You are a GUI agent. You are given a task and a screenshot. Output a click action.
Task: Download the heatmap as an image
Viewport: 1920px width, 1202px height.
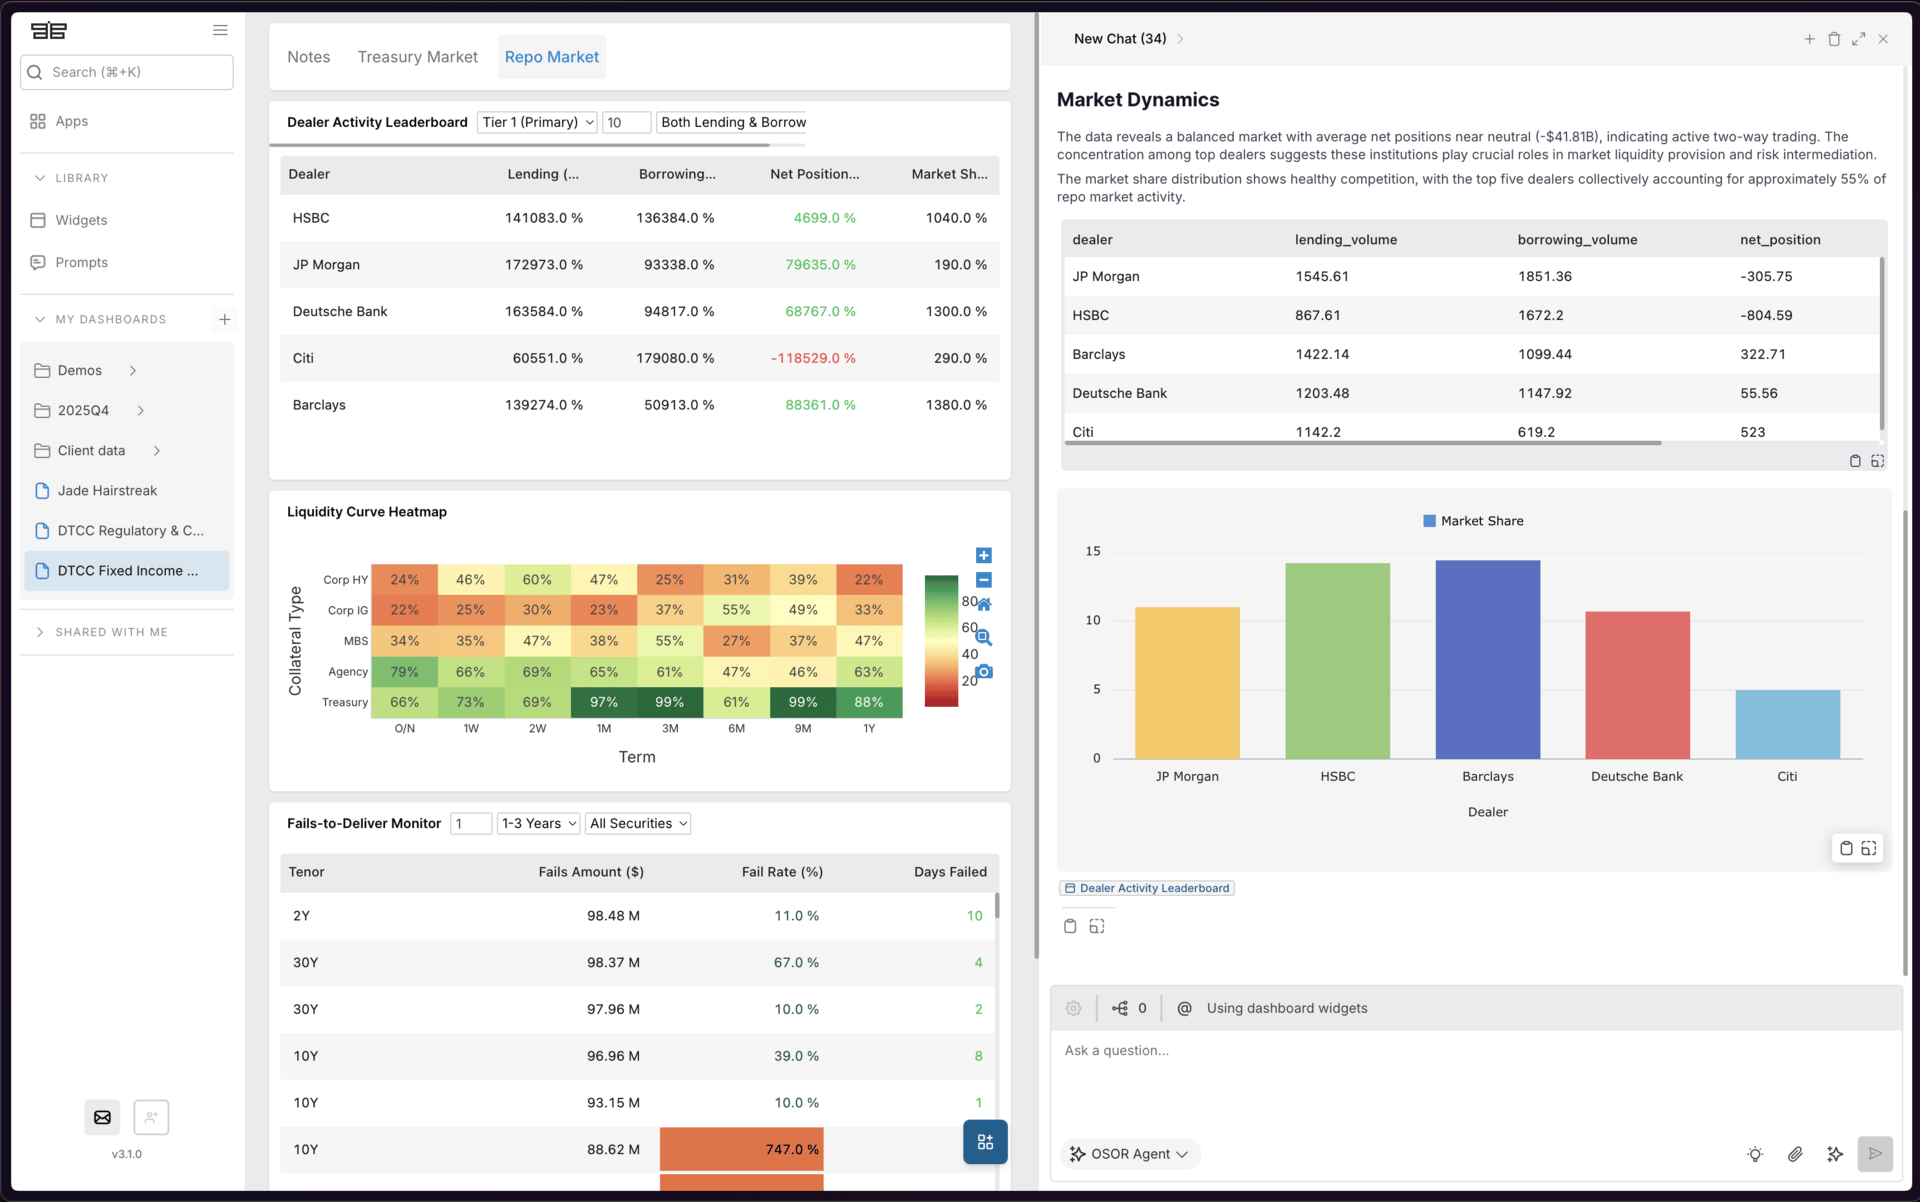coord(984,672)
